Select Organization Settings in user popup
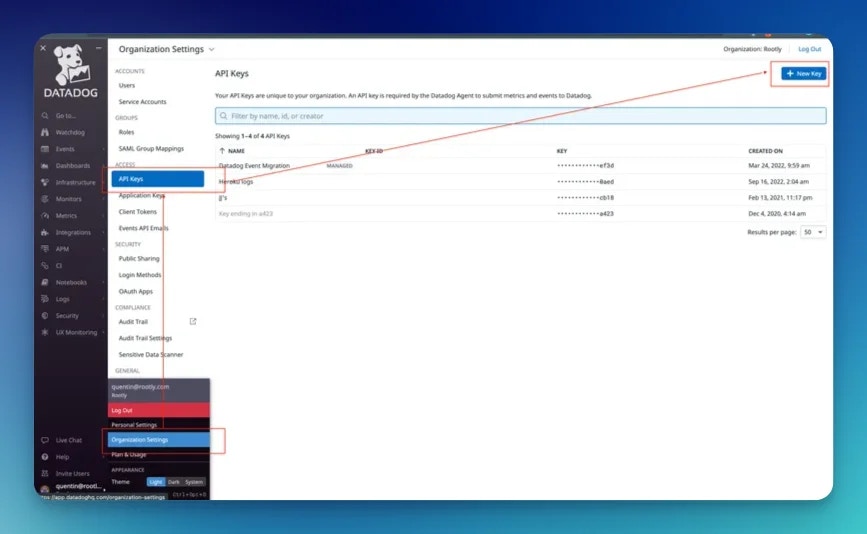Screen dimensions: 867x534 [x=159, y=439]
